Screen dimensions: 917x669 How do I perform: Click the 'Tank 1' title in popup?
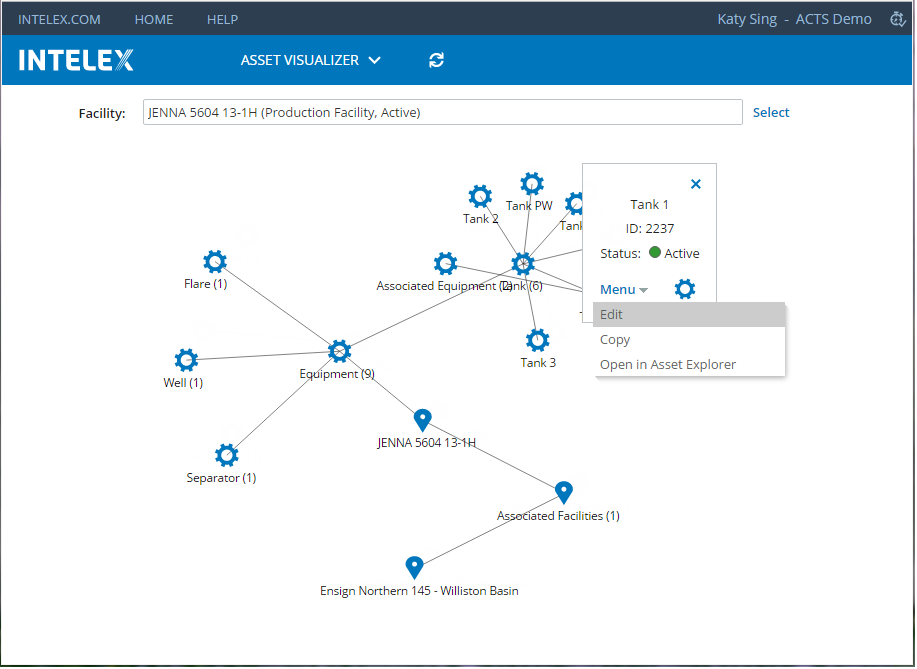649,205
